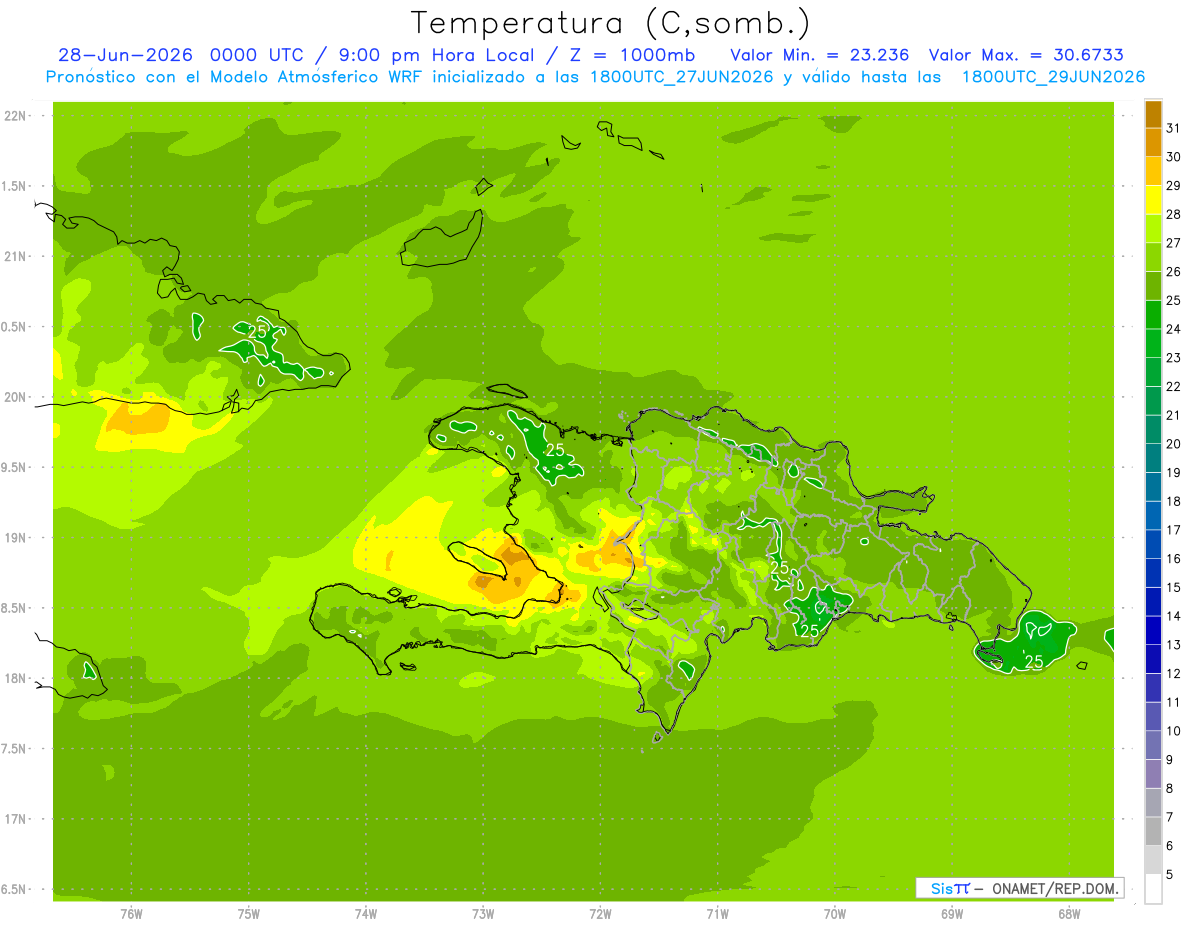Click legend value 5
The height and width of the screenshot is (927, 1200).
(1170, 875)
